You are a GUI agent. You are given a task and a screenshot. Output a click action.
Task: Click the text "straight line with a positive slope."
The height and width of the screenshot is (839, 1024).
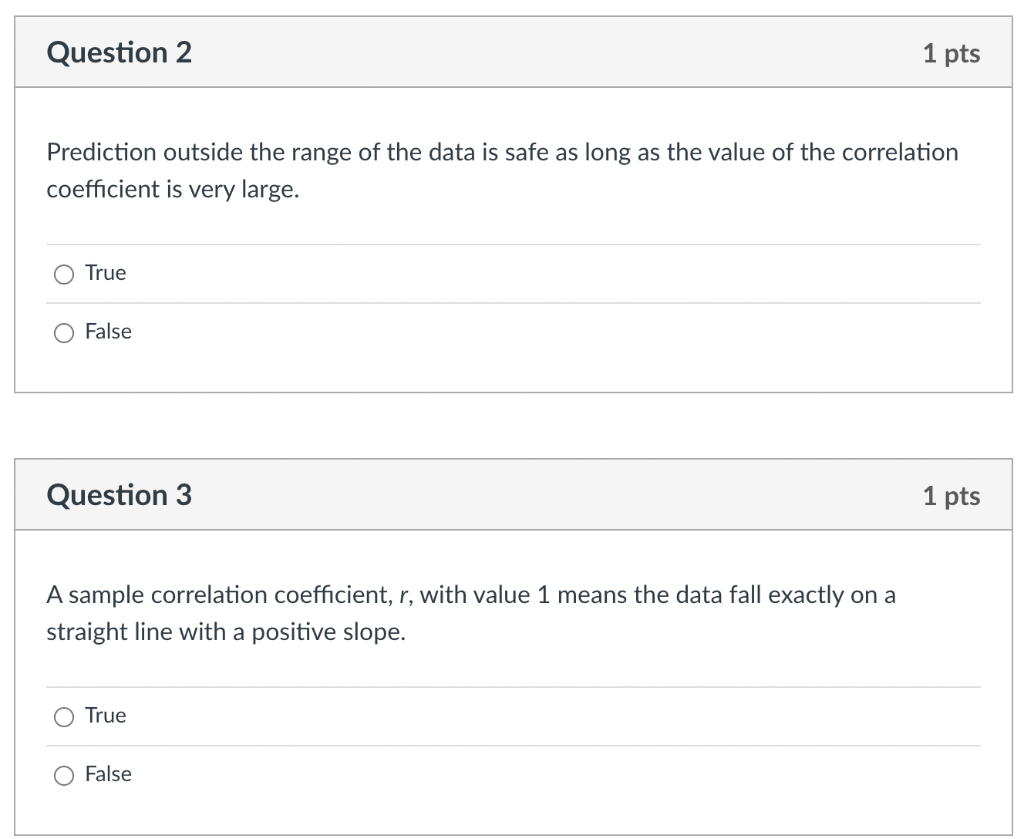(226, 633)
